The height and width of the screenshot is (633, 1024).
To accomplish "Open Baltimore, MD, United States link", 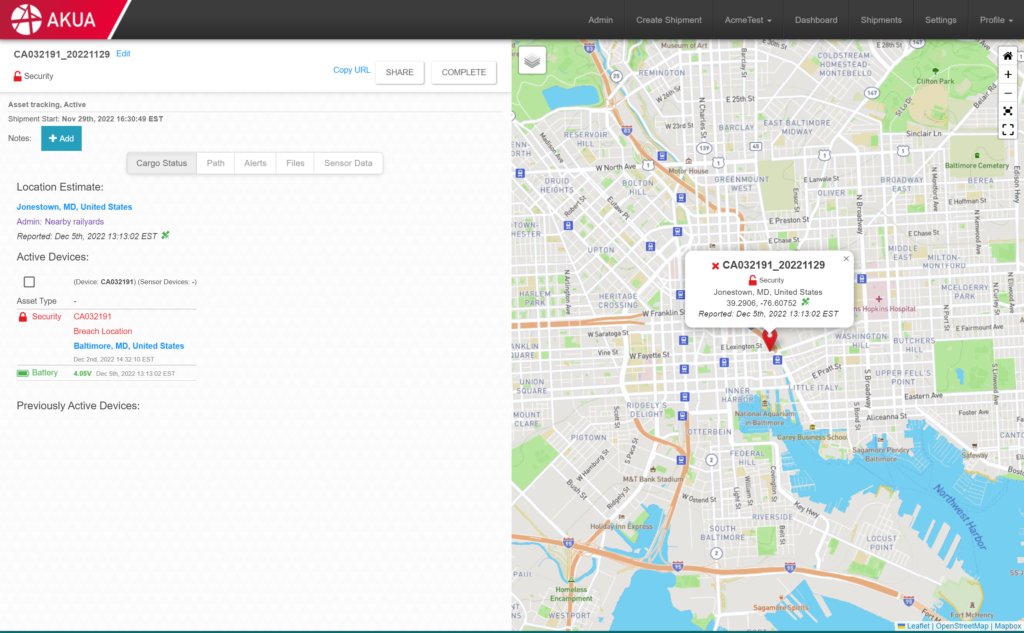I will (129, 346).
